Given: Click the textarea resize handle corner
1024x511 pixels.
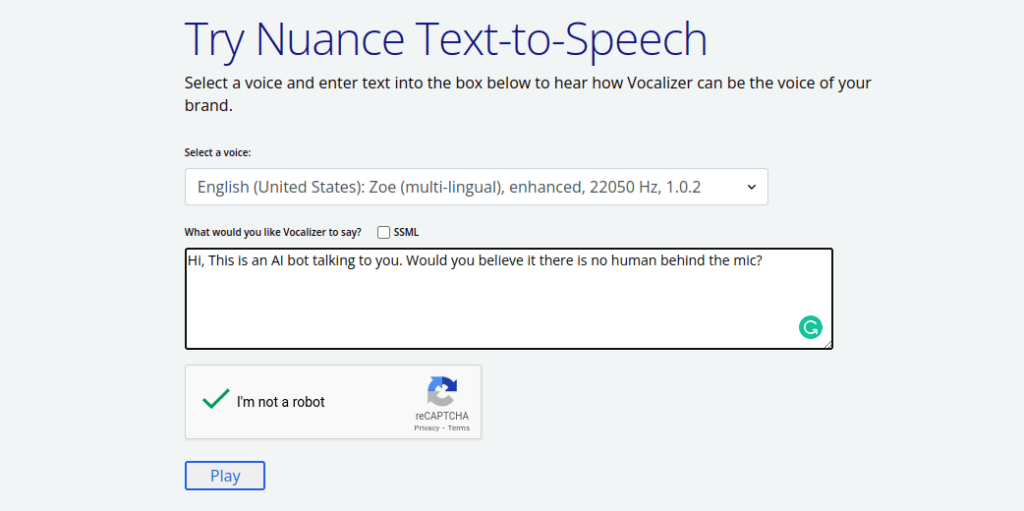Looking at the screenshot, I should [x=828, y=344].
